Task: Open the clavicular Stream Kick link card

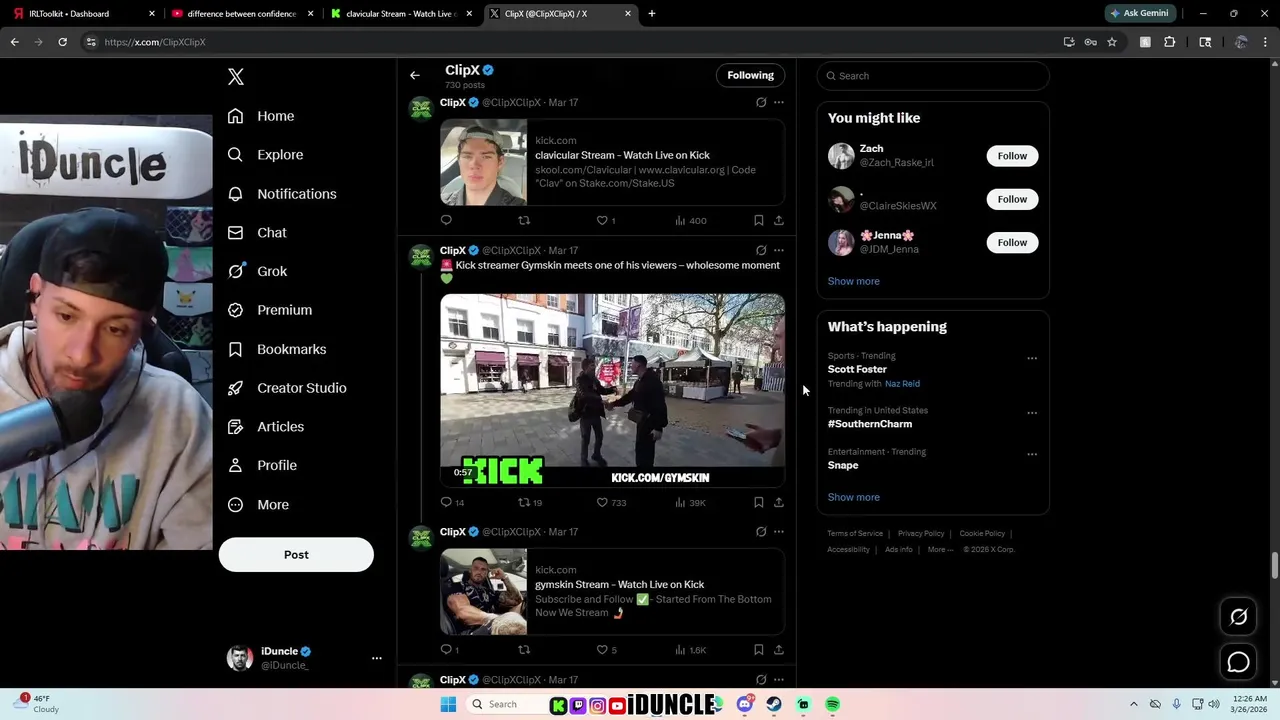Action: click(x=612, y=162)
